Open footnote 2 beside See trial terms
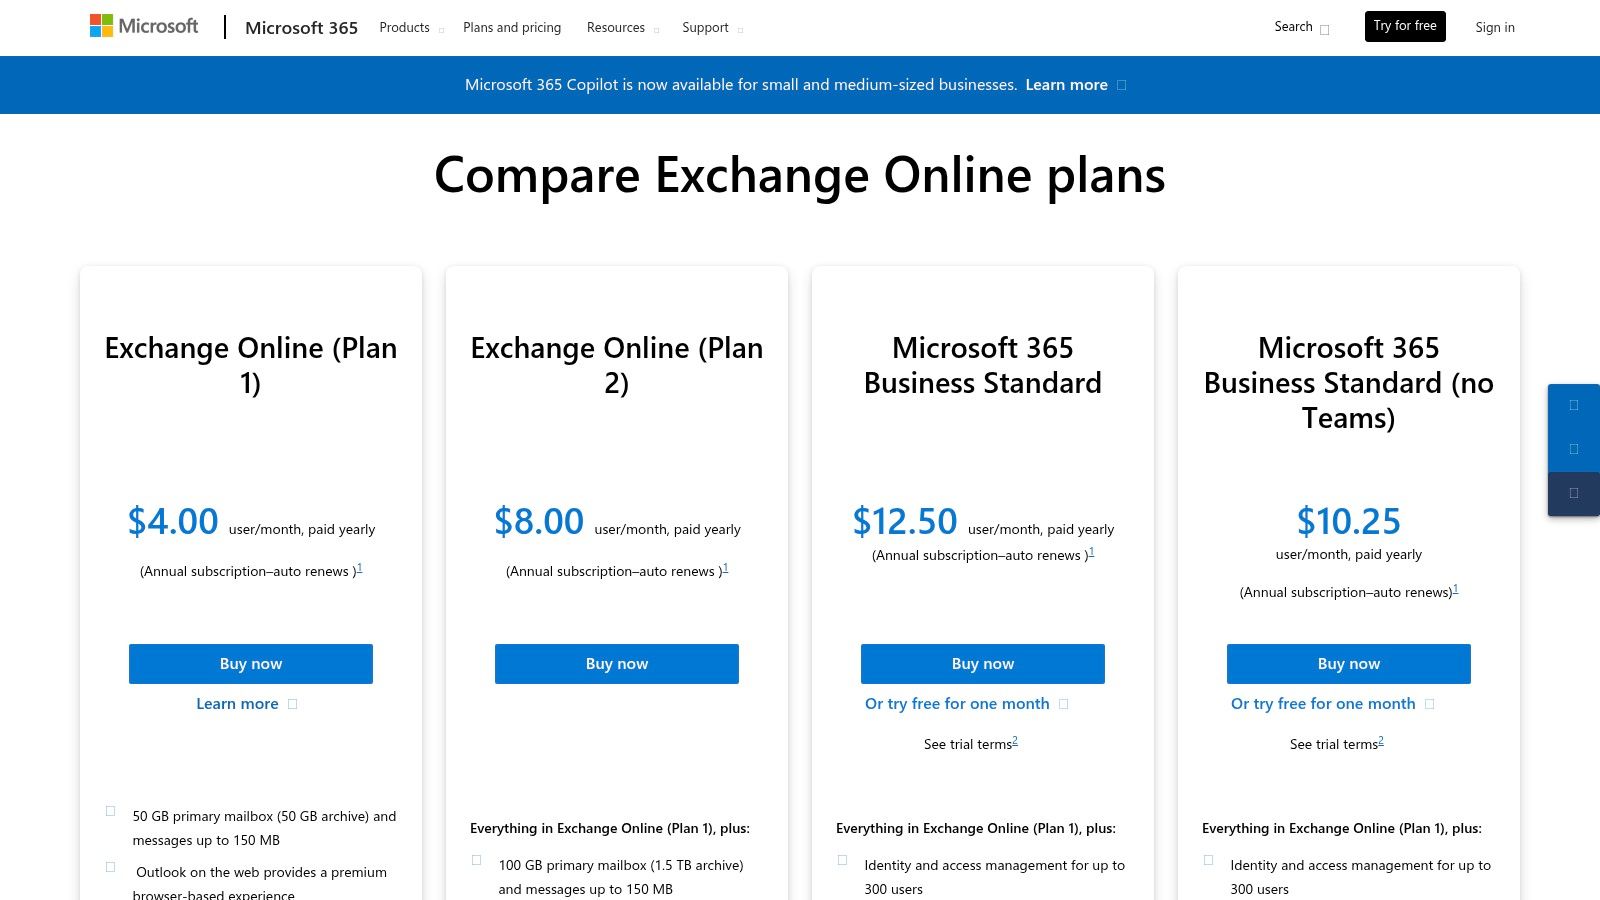Screen dimensions: 1600x900 (x=1015, y=740)
